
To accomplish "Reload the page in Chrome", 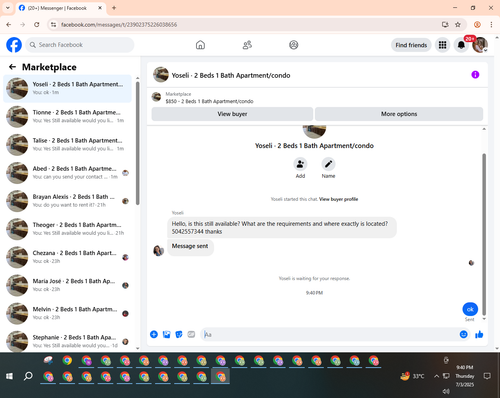I will point(37,25).
